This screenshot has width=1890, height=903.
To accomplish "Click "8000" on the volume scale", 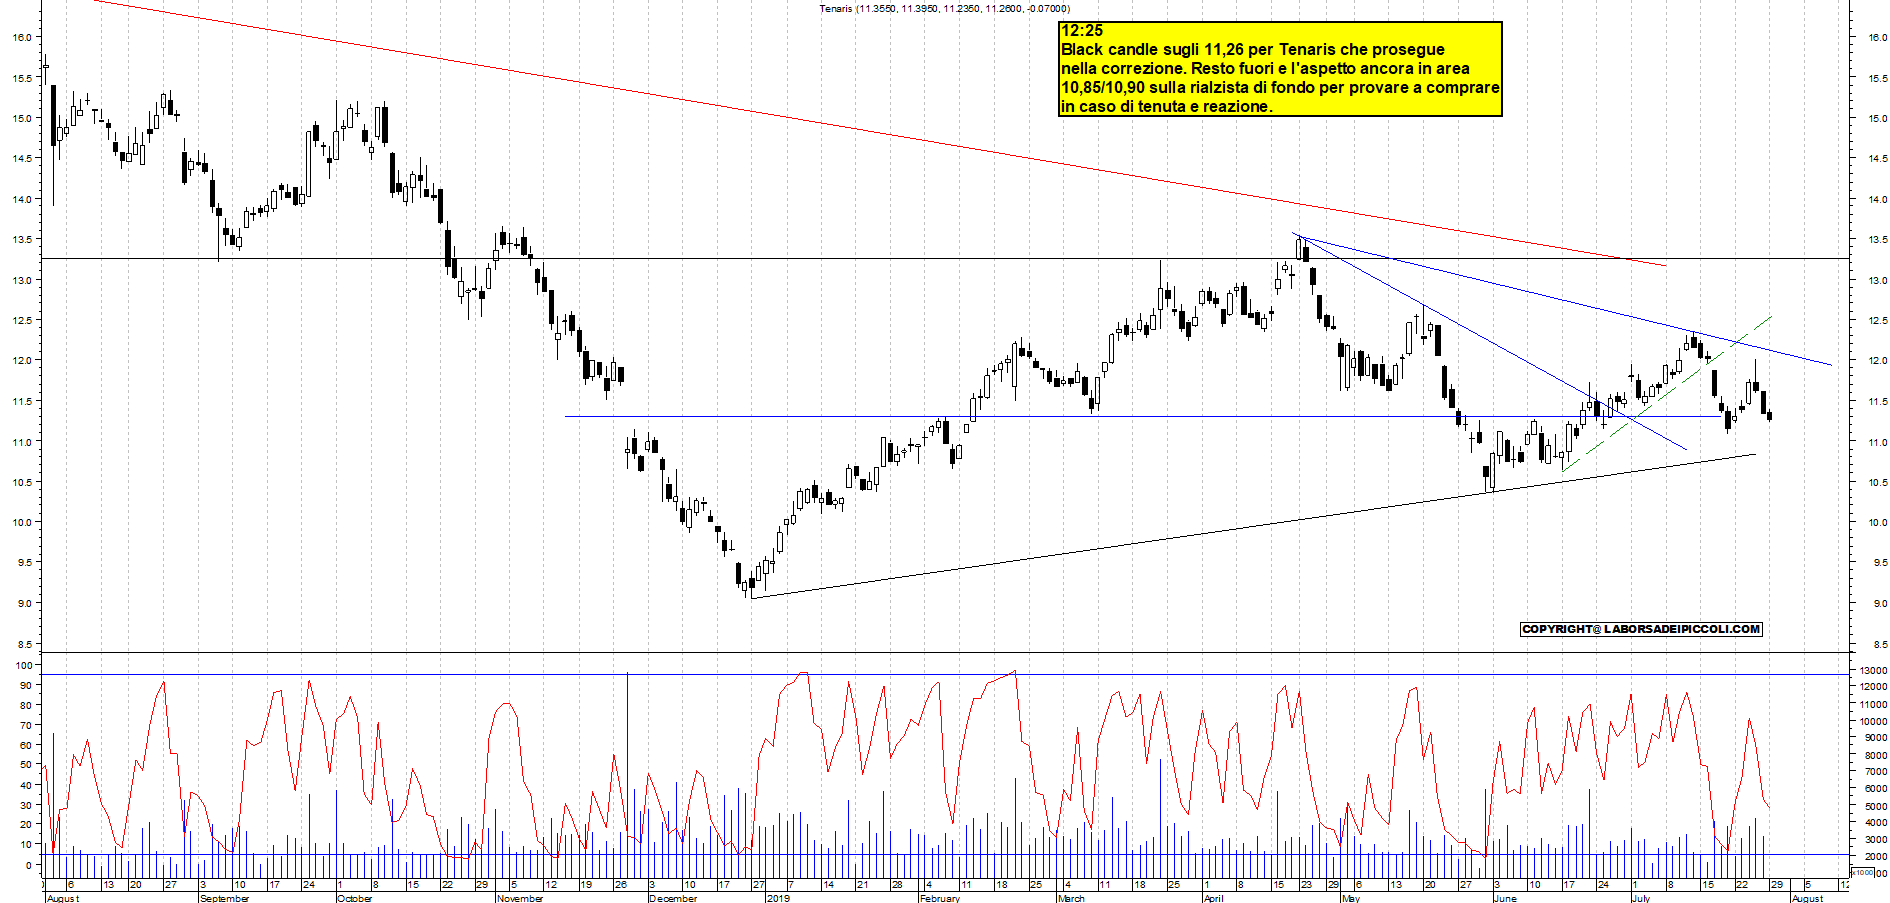I will [x=1874, y=755].
